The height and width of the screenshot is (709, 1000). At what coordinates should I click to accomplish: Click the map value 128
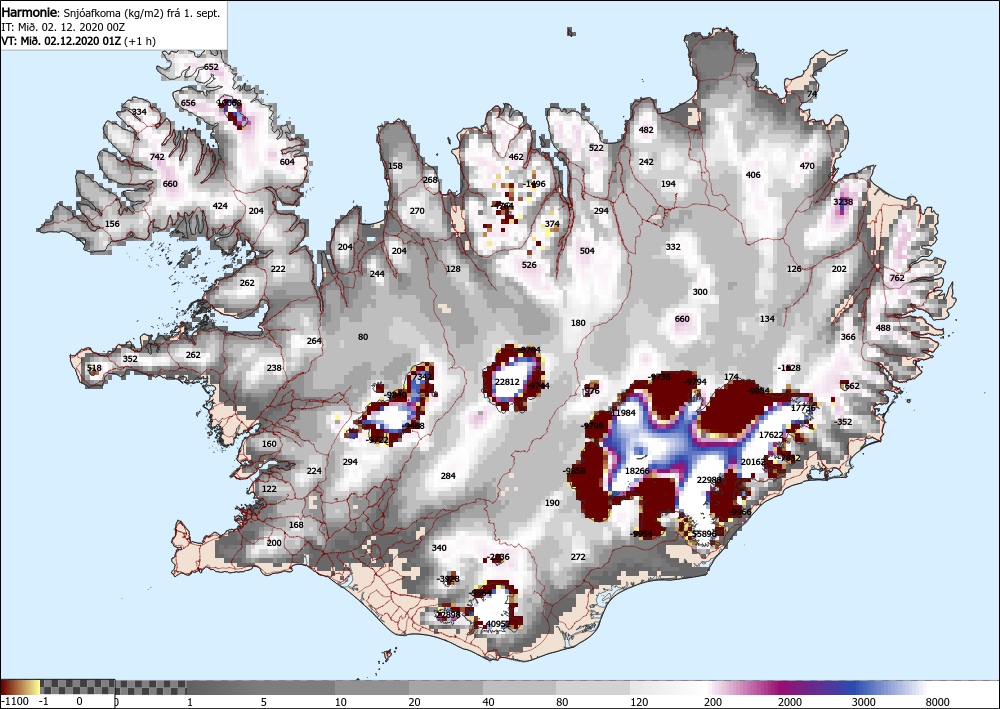(x=453, y=269)
